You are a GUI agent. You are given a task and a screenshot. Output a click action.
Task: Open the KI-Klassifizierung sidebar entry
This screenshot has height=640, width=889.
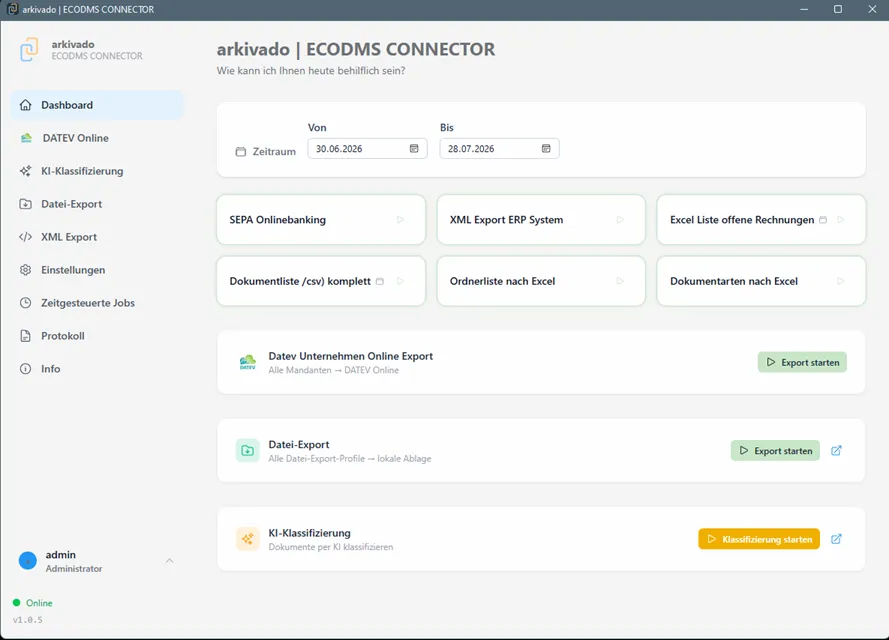[97, 171]
